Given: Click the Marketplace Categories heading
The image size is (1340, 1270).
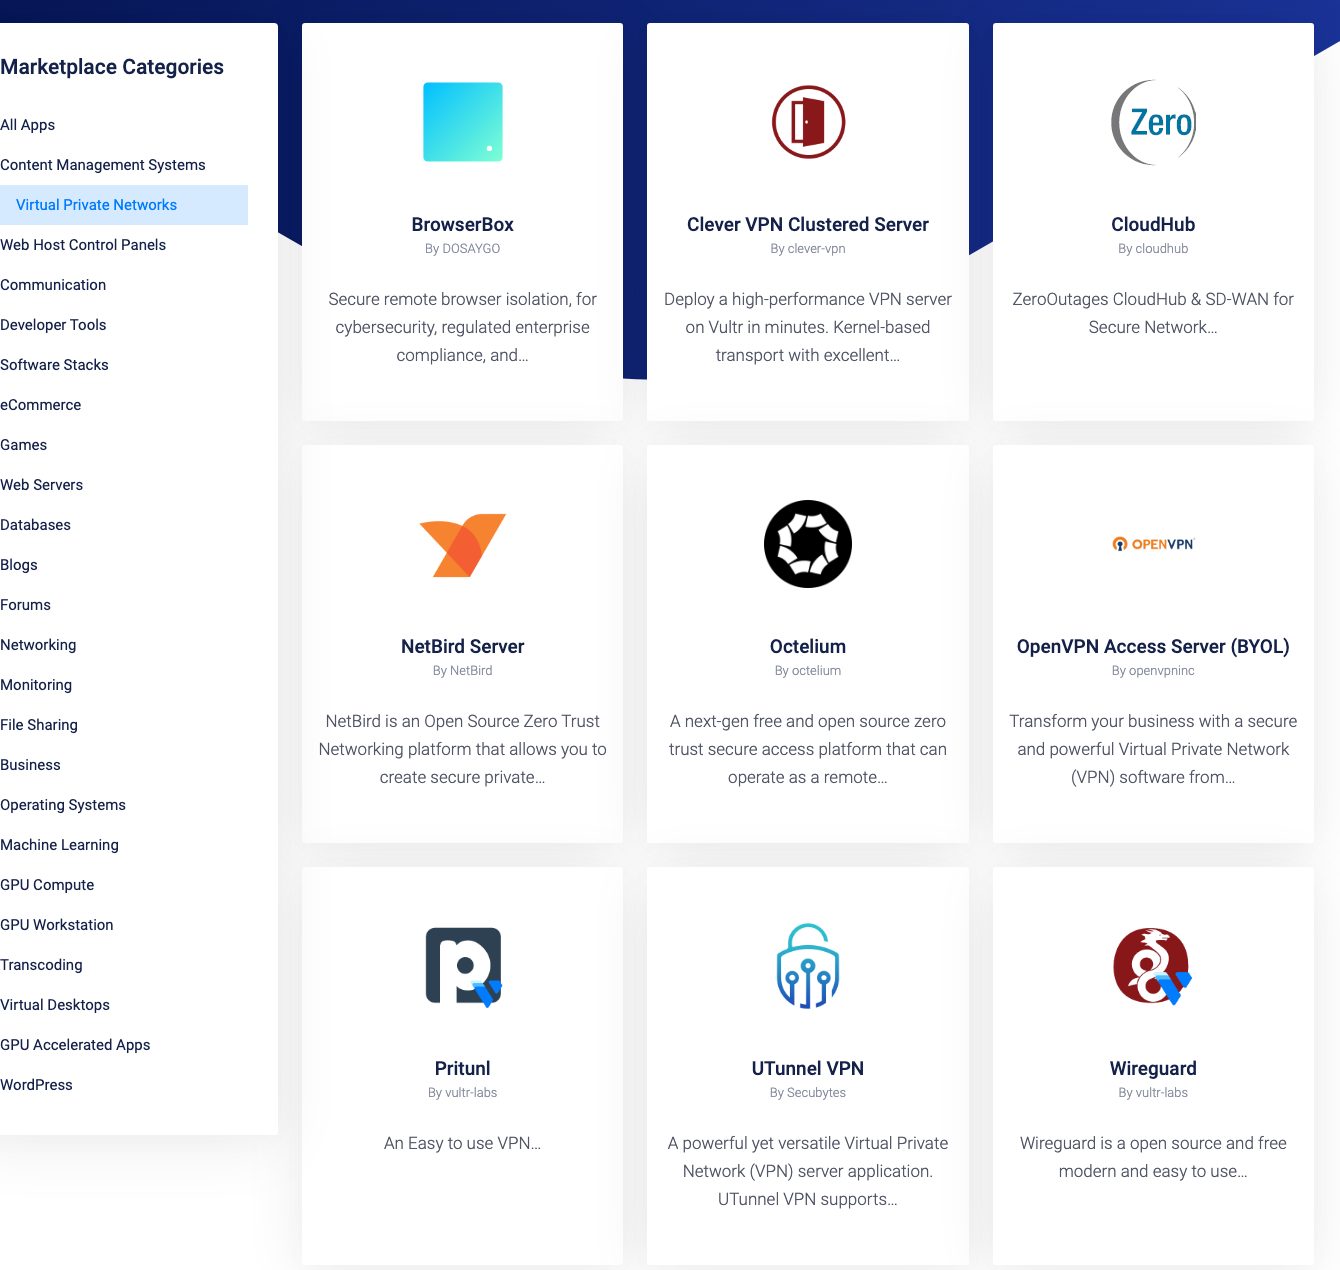Looking at the screenshot, I should [x=112, y=67].
